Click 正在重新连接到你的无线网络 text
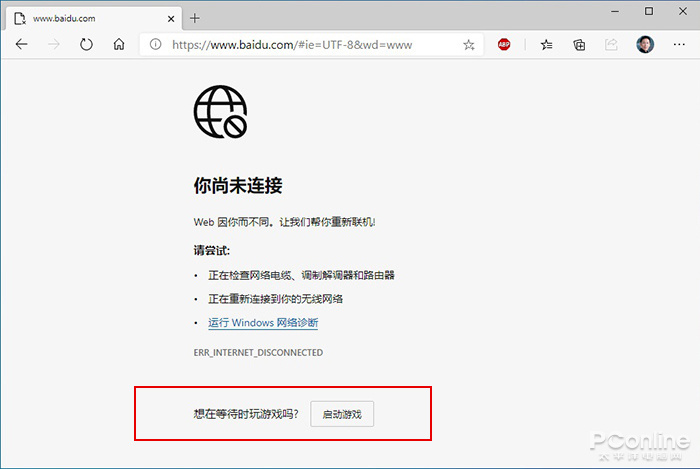This screenshot has width=700, height=469. click(275, 299)
